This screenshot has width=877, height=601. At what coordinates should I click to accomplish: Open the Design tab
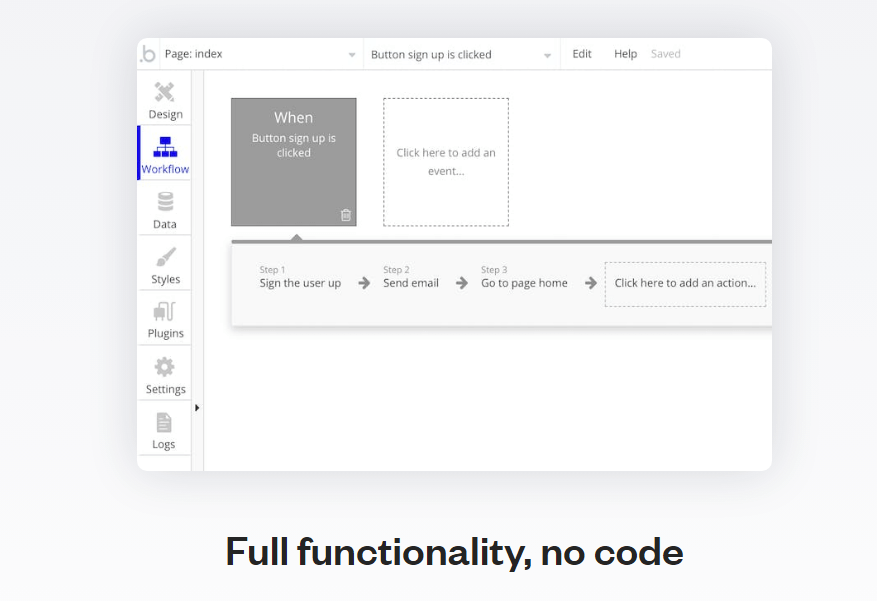[x=165, y=101]
